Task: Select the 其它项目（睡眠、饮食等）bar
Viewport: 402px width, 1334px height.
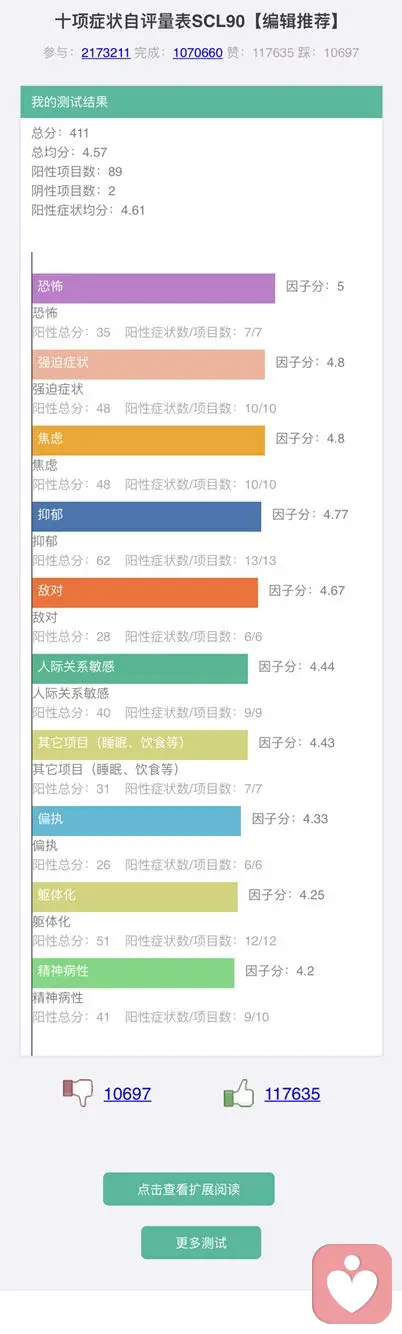Action: pos(140,744)
